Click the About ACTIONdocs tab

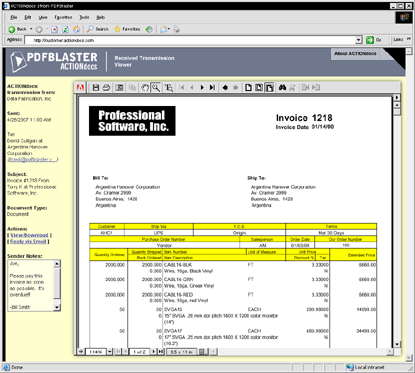point(355,54)
